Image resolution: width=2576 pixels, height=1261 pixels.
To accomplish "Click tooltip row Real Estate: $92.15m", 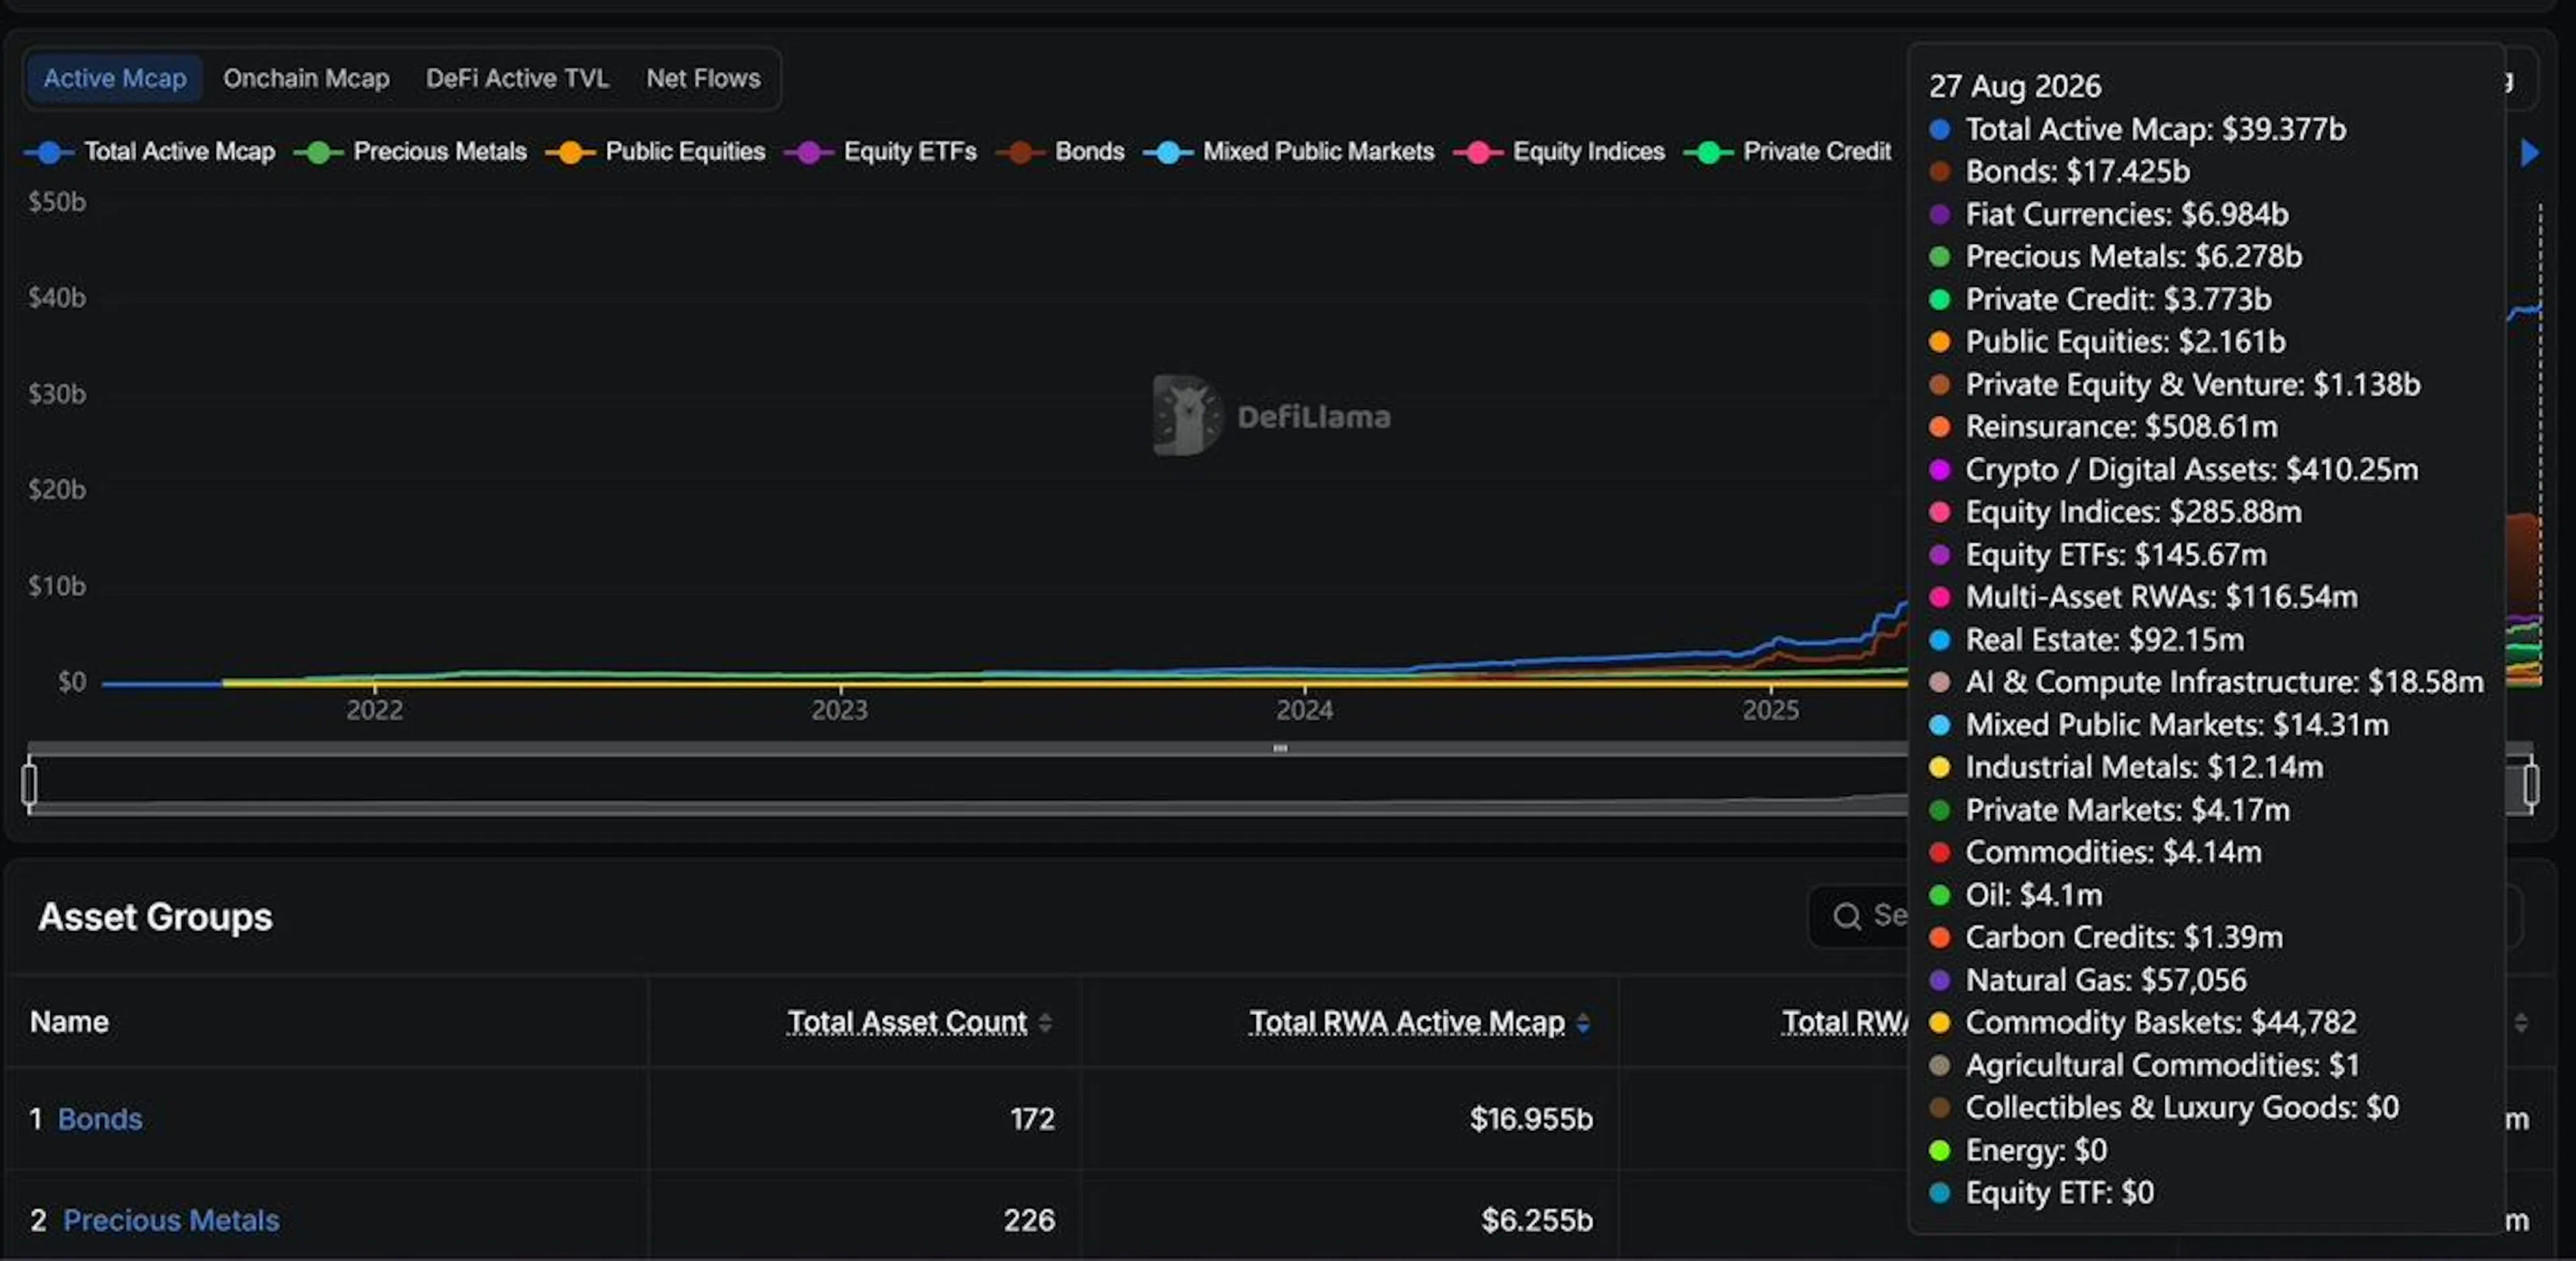I will click(2087, 640).
